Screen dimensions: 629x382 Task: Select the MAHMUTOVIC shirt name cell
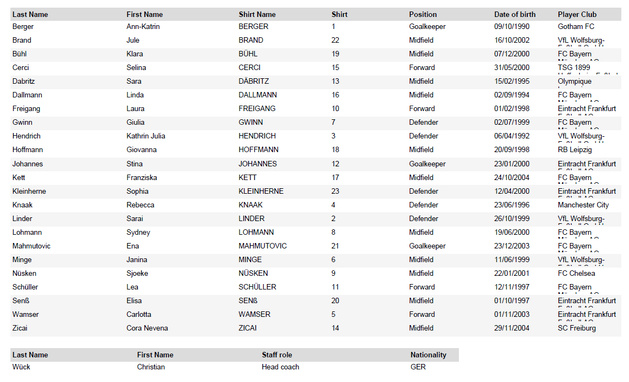263,246
